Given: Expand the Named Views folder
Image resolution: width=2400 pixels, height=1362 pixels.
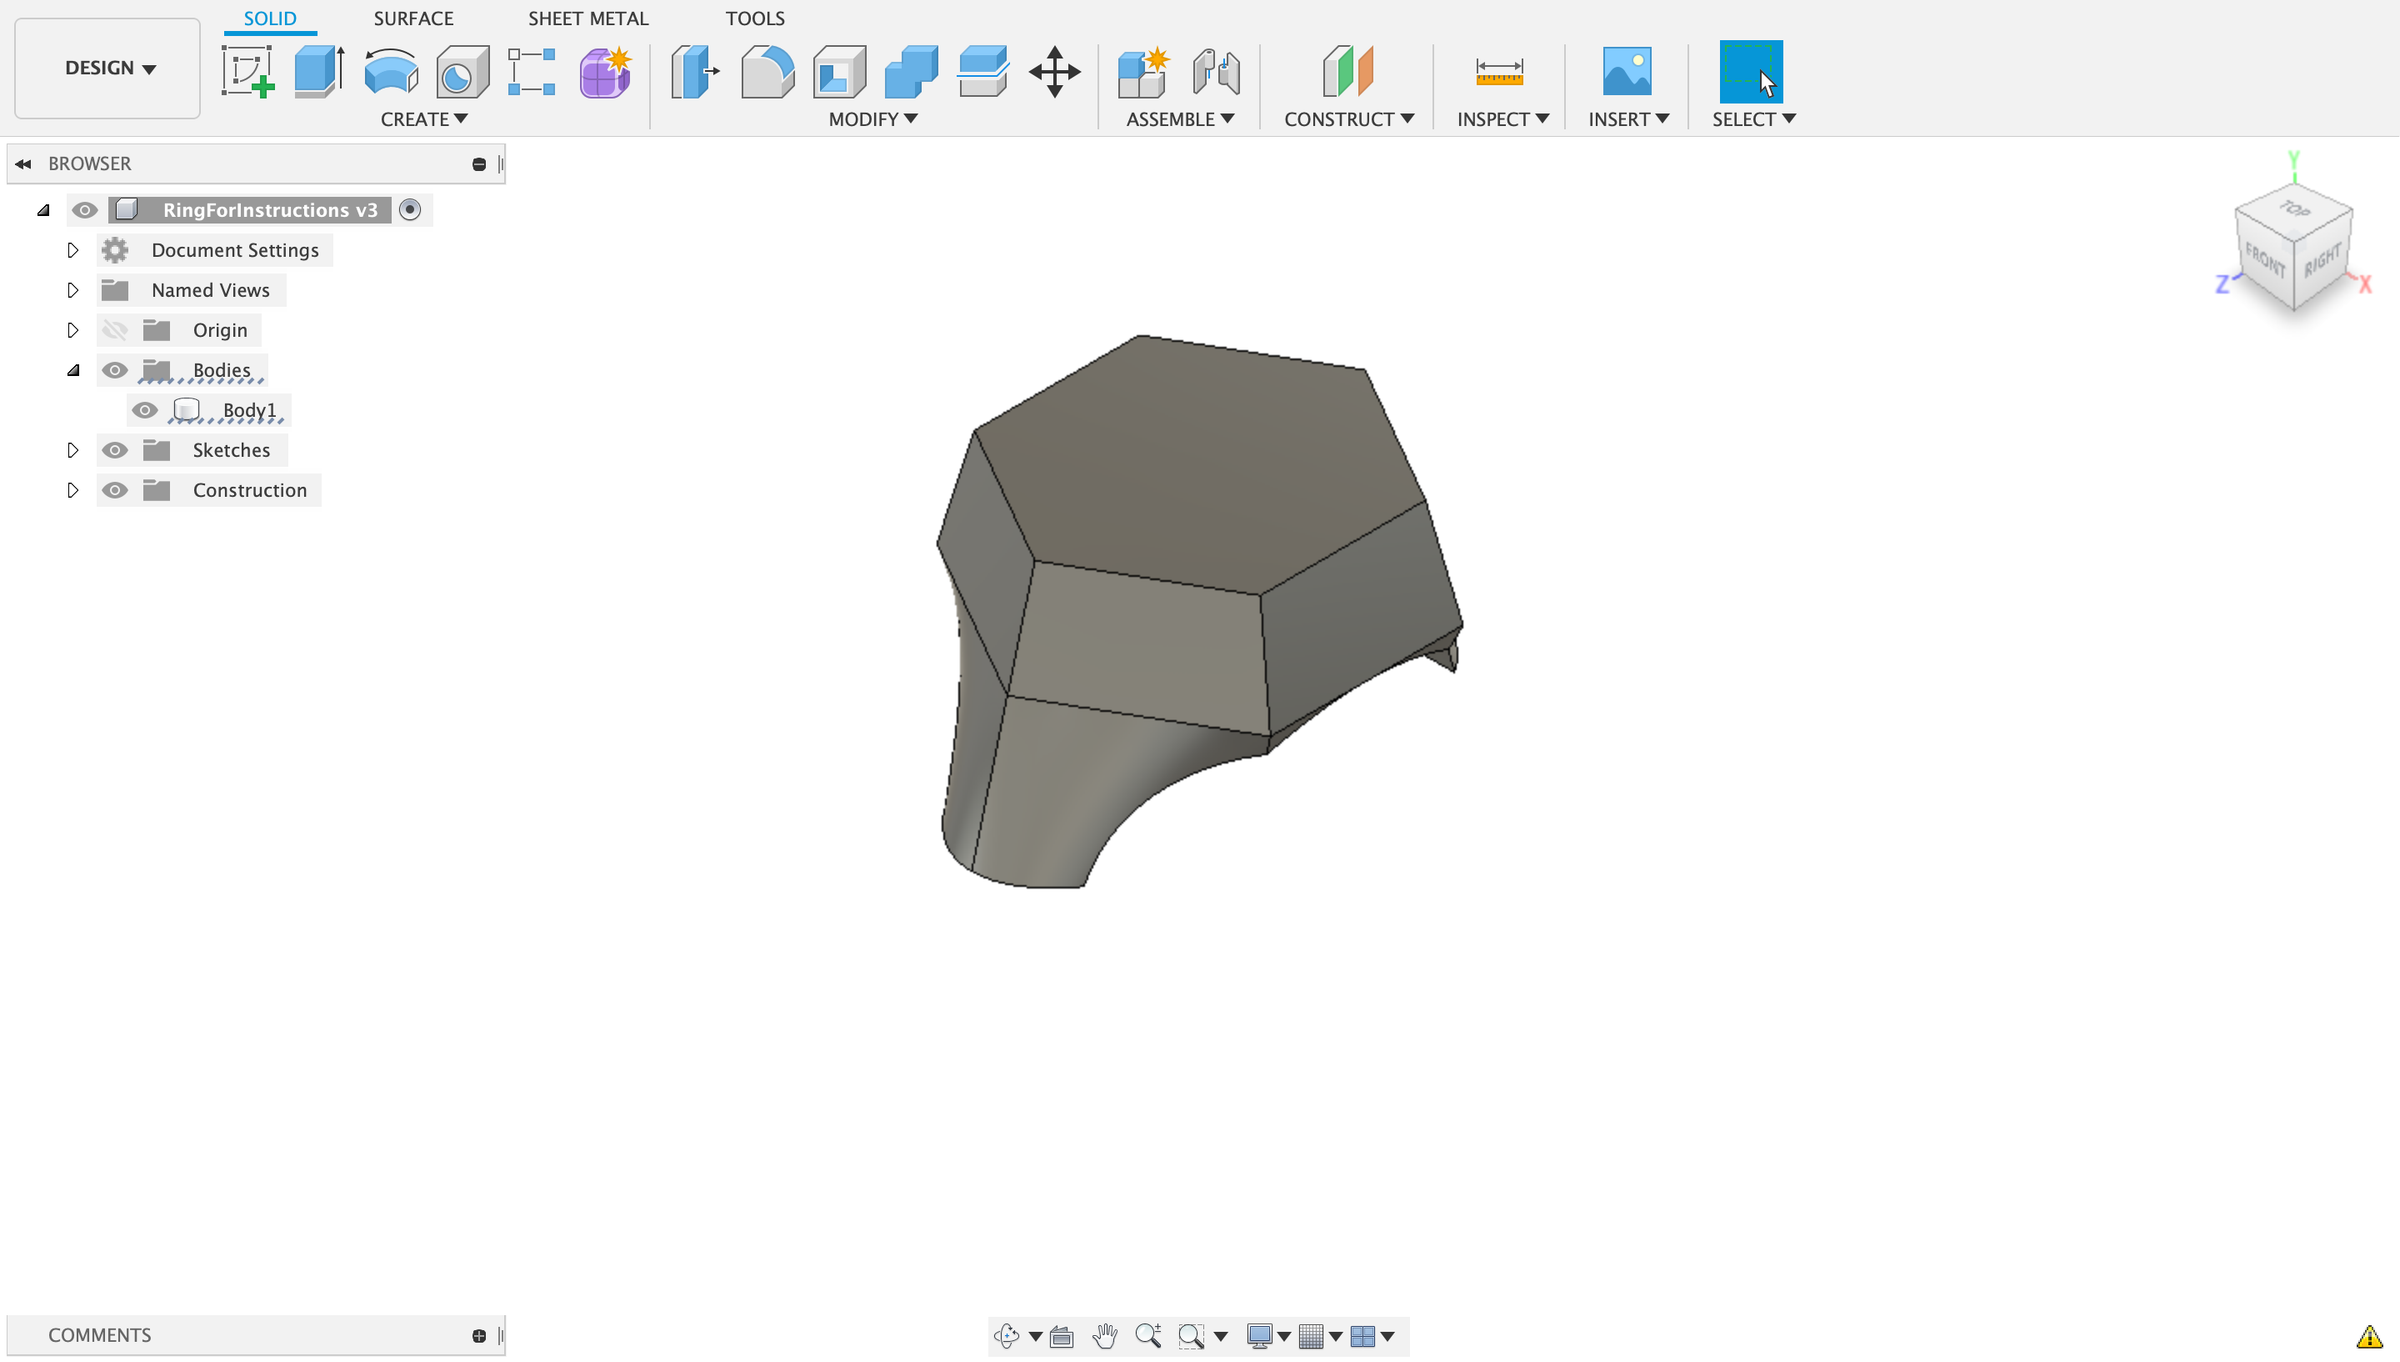Looking at the screenshot, I should coord(73,290).
